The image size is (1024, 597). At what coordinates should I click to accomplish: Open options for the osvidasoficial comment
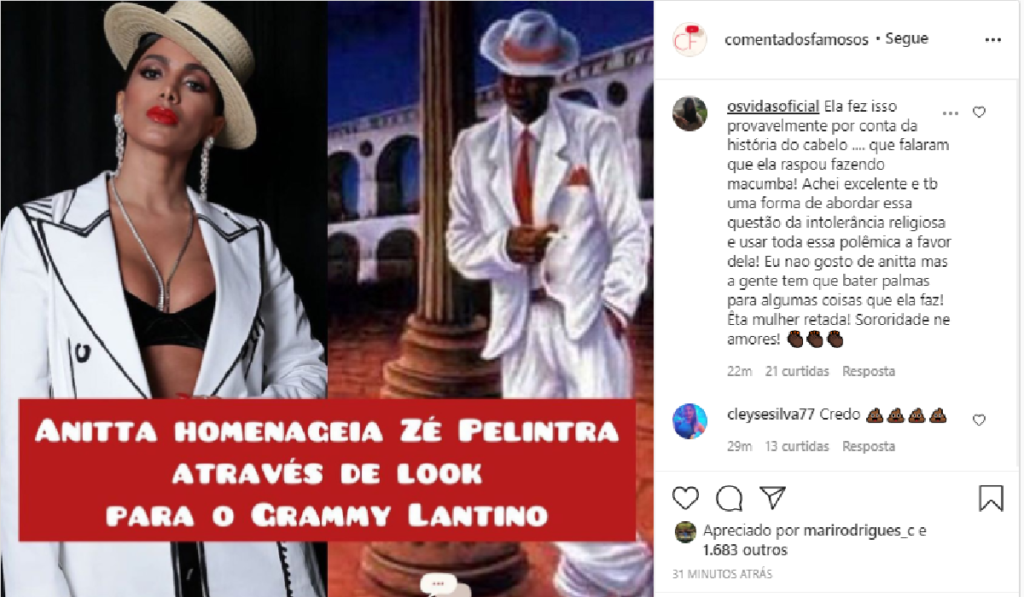coord(950,114)
